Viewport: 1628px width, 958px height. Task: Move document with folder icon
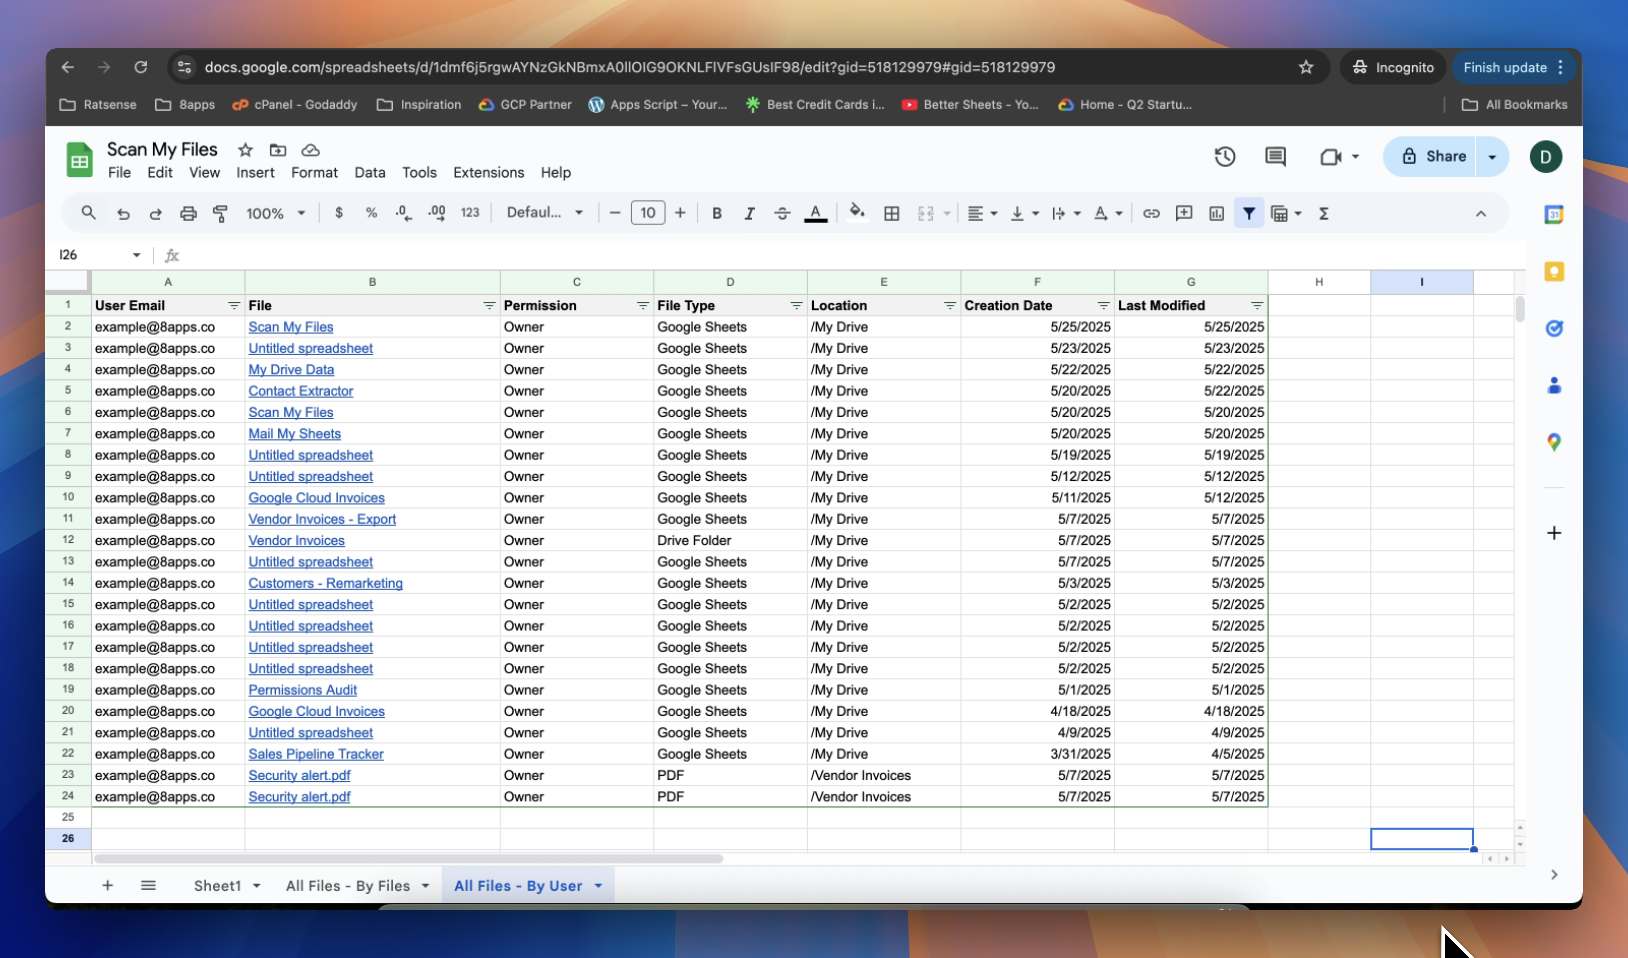tap(278, 150)
